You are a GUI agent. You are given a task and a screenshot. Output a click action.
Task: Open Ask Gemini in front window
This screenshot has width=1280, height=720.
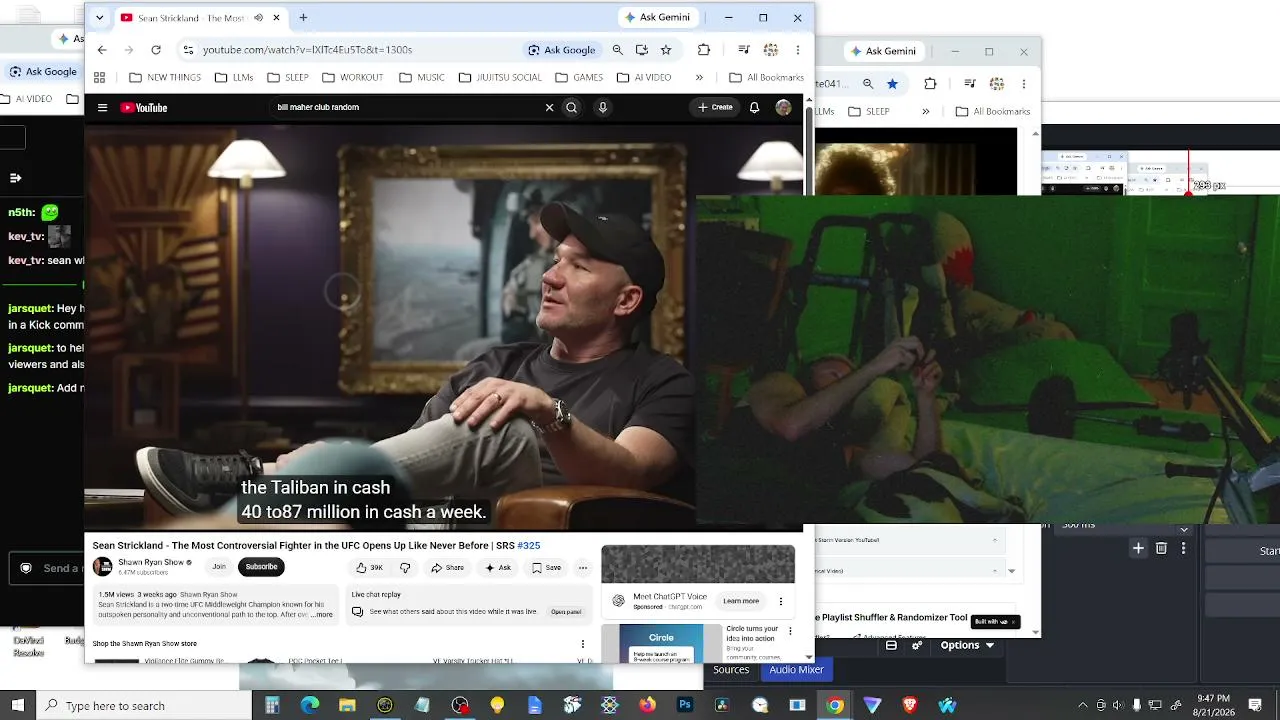[658, 17]
